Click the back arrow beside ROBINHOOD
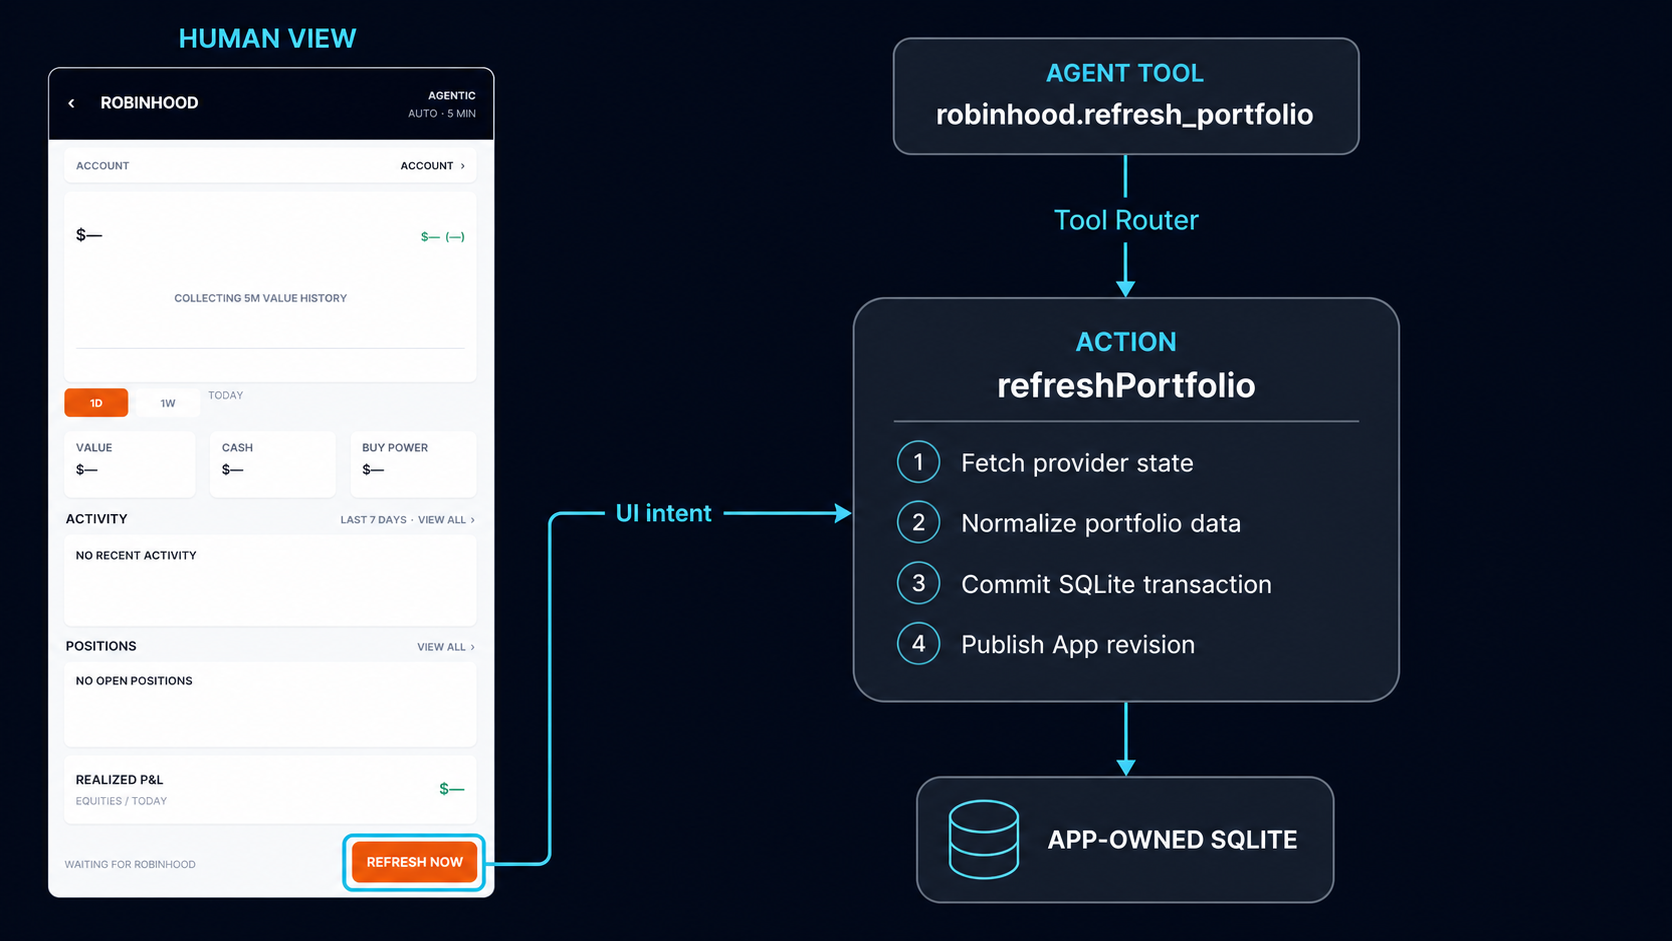The image size is (1672, 941). pyautogui.click(x=71, y=103)
